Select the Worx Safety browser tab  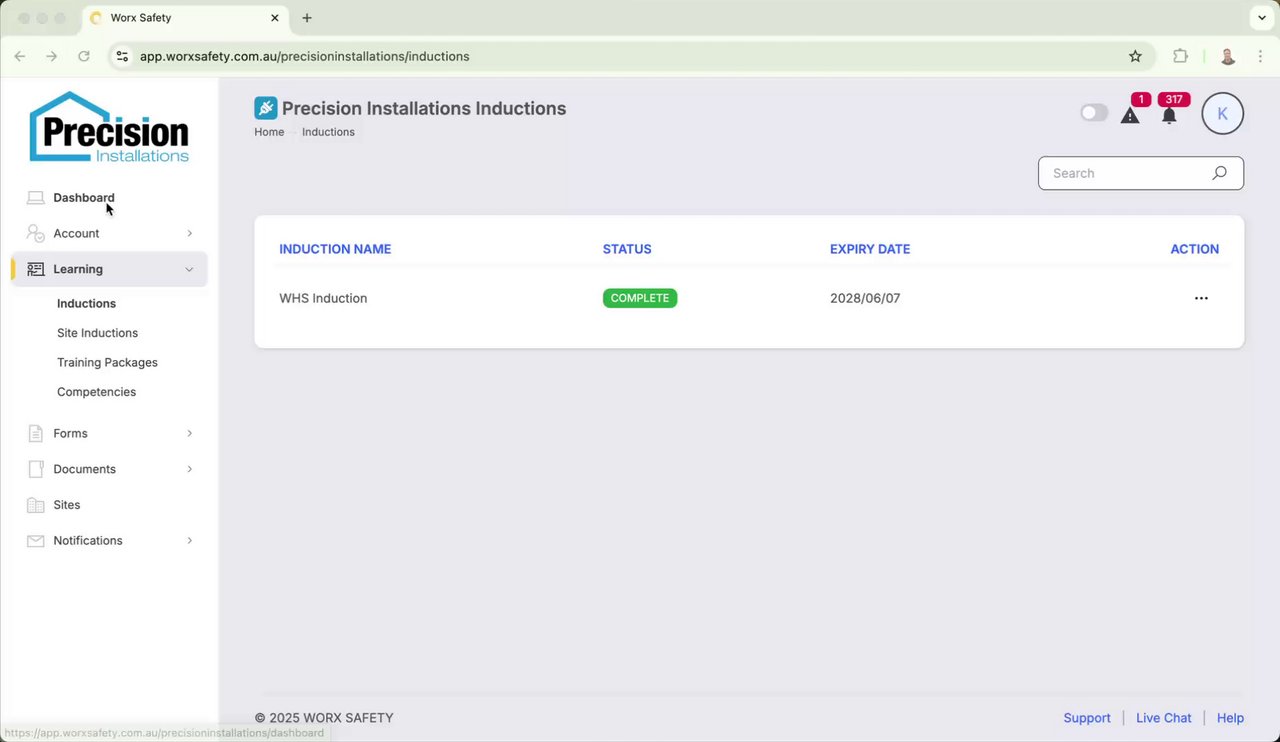[x=184, y=18]
